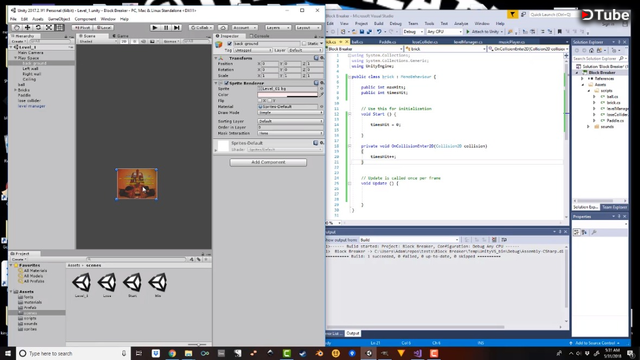Click Visual Studio feedback filter icon
This screenshot has height=360, width=640.
click(x=512, y=15)
